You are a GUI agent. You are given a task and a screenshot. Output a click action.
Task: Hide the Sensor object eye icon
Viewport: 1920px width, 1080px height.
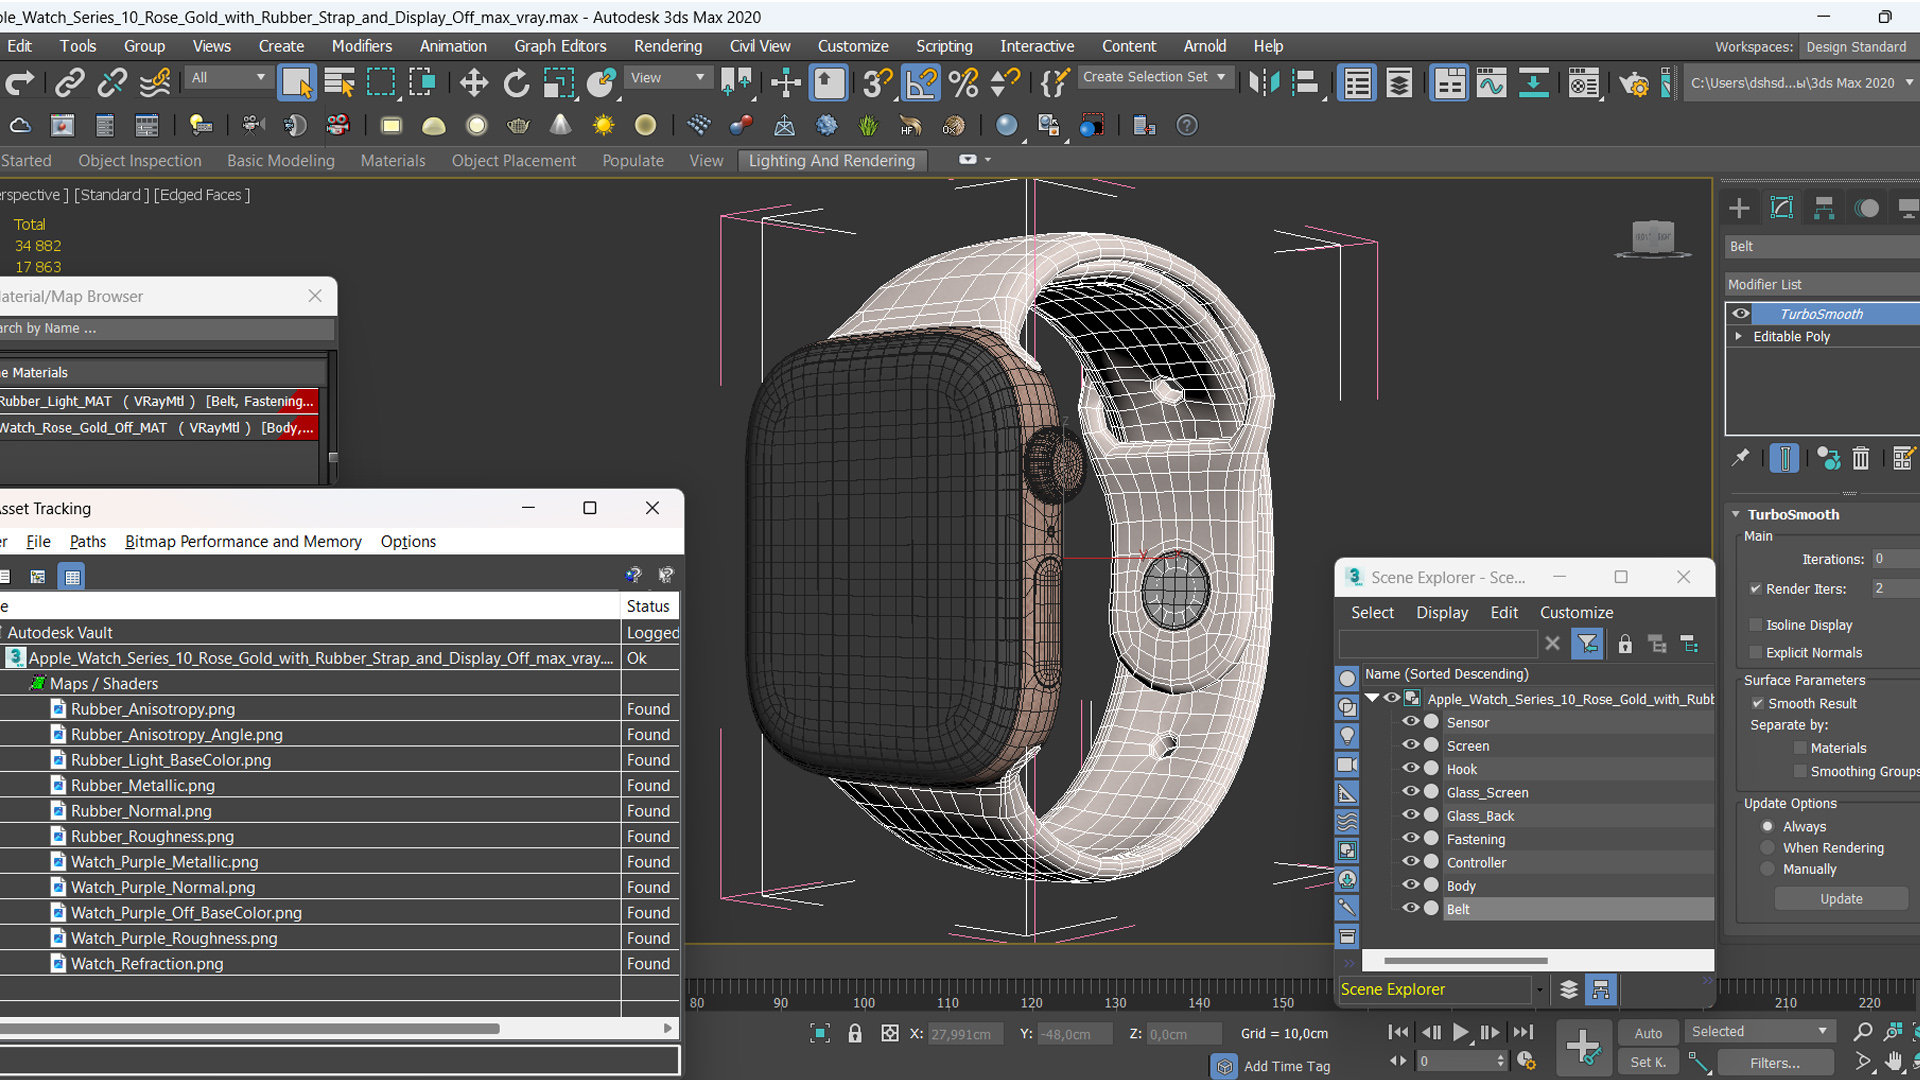(x=1411, y=722)
